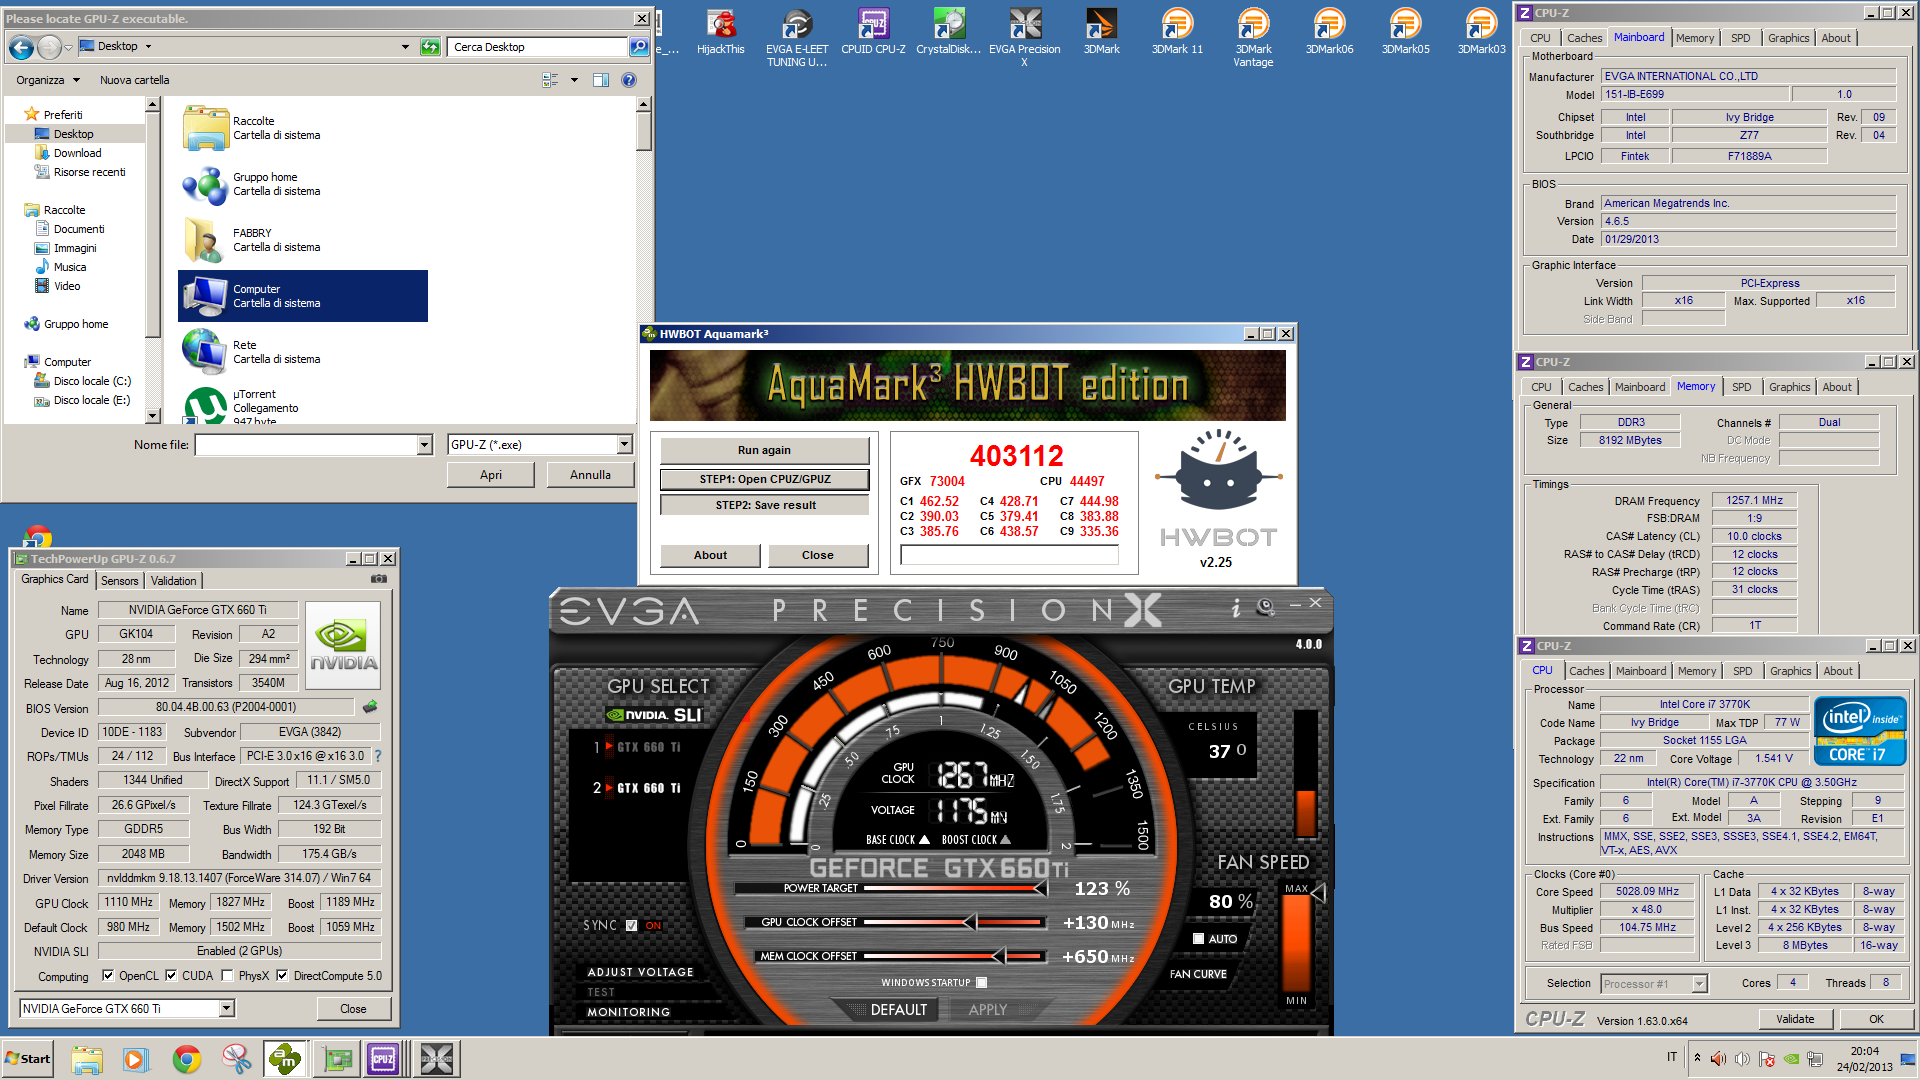The width and height of the screenshot is (1920, 1080).
Task: Switch to Validation tab in GPU-Z
Action: [174, 581]
